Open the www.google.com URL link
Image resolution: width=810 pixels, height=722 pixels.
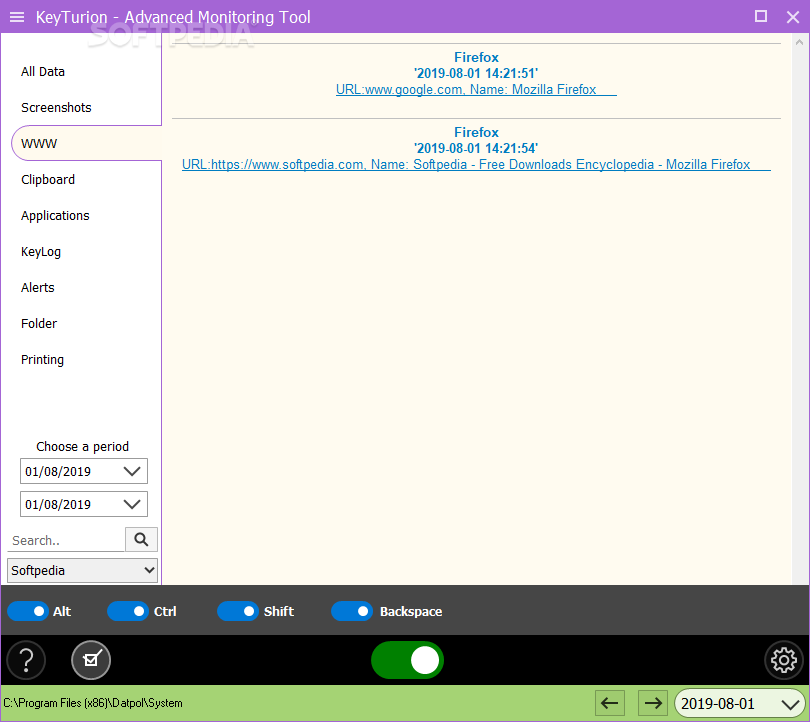[x=476, y=90]
